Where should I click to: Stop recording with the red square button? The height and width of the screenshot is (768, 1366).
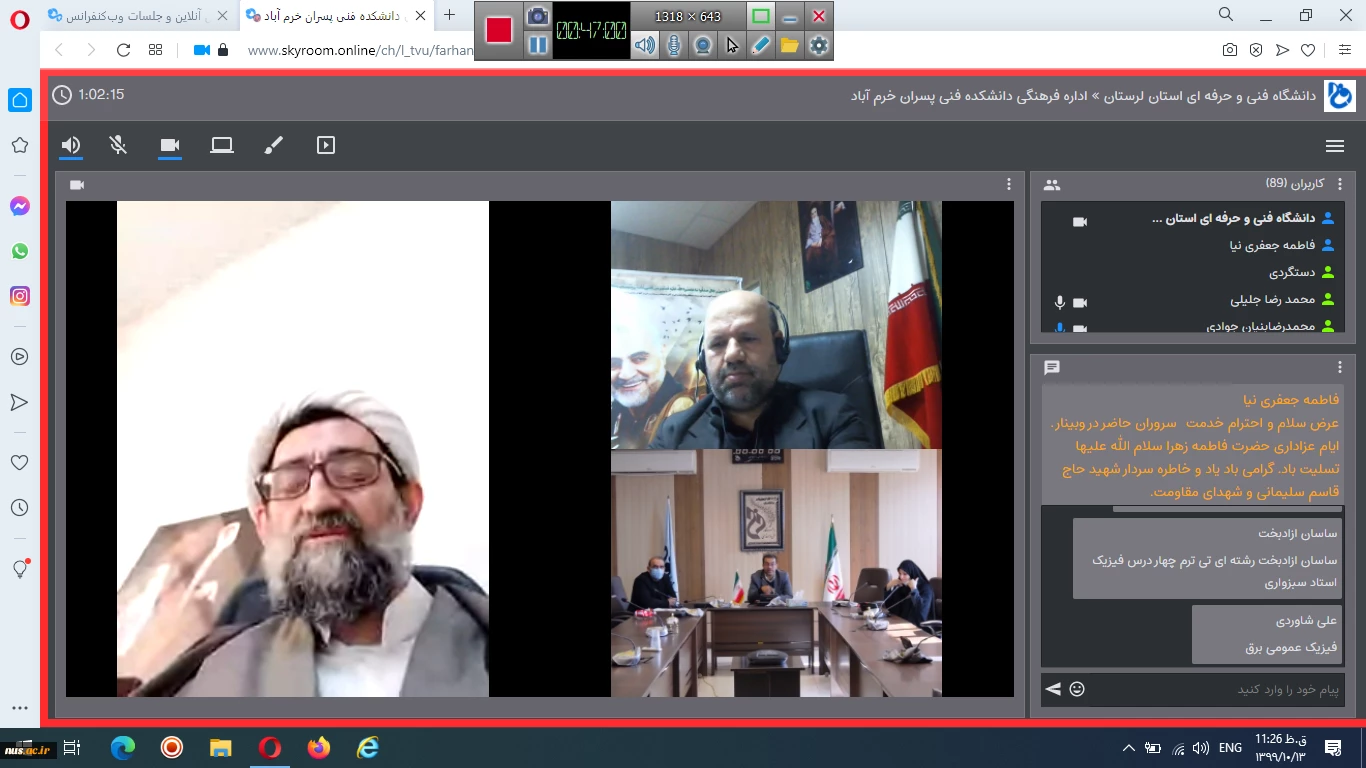499,31
